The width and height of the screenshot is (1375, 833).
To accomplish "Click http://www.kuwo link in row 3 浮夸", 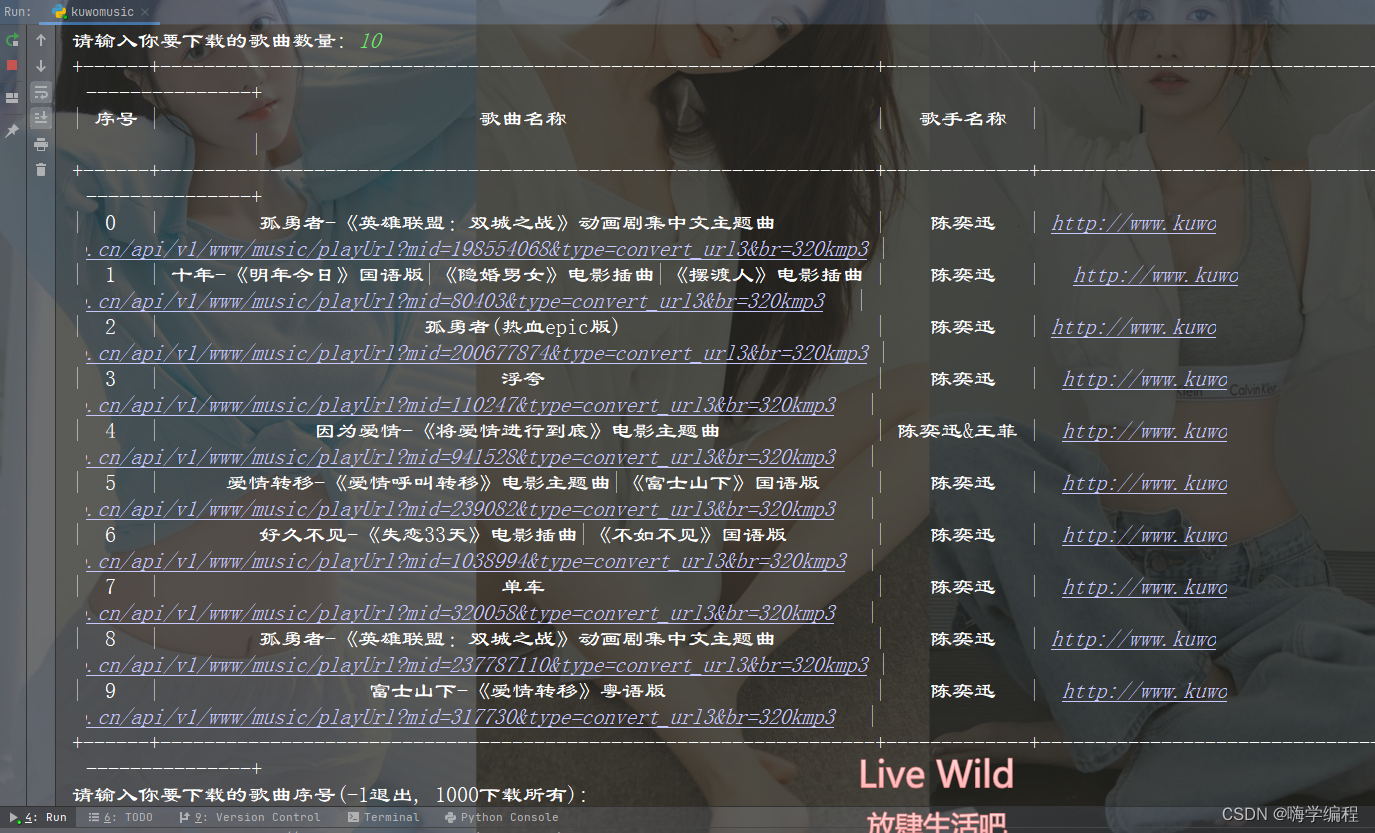I will pos(1145,379).
